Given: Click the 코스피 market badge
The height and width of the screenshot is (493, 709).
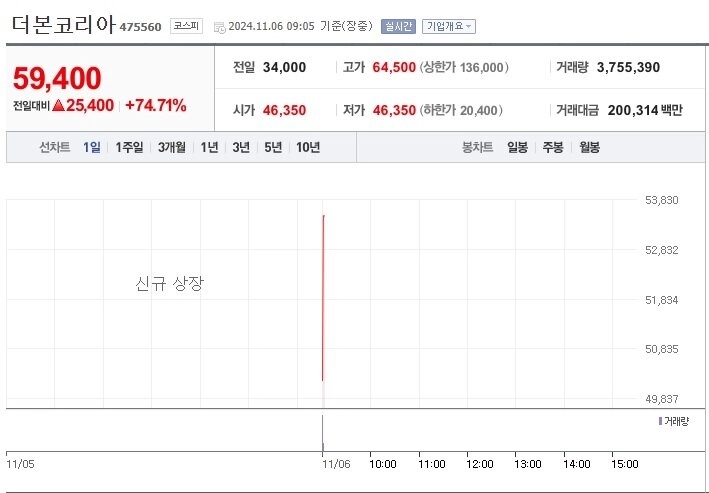Looking at the screenshot, I should [185, 27].
